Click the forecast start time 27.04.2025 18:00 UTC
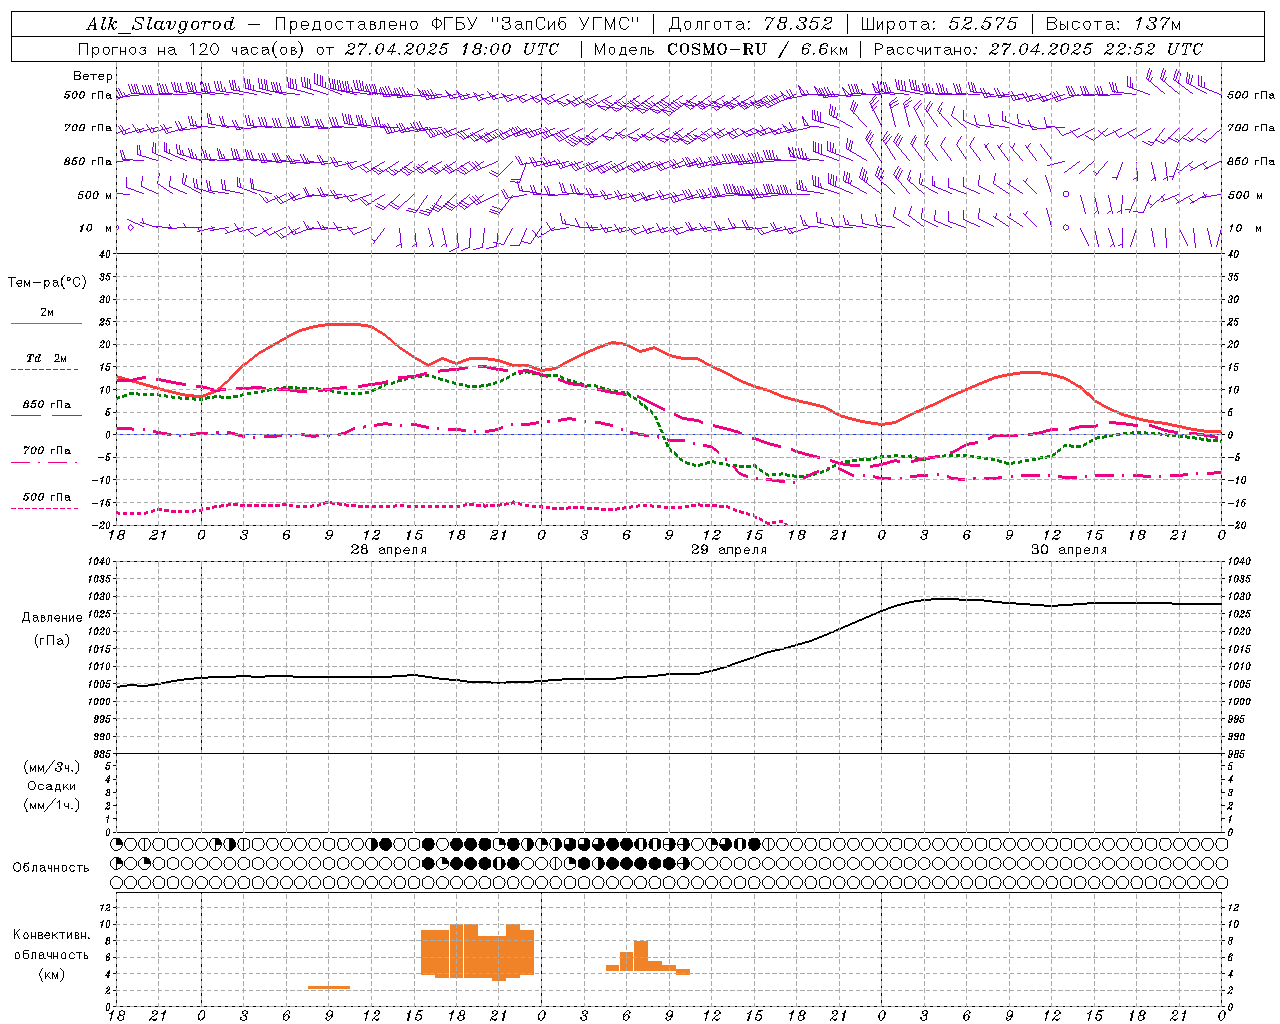Image resolution: width=1280 pixels, height=1024 pixels. tap(452, 49)
